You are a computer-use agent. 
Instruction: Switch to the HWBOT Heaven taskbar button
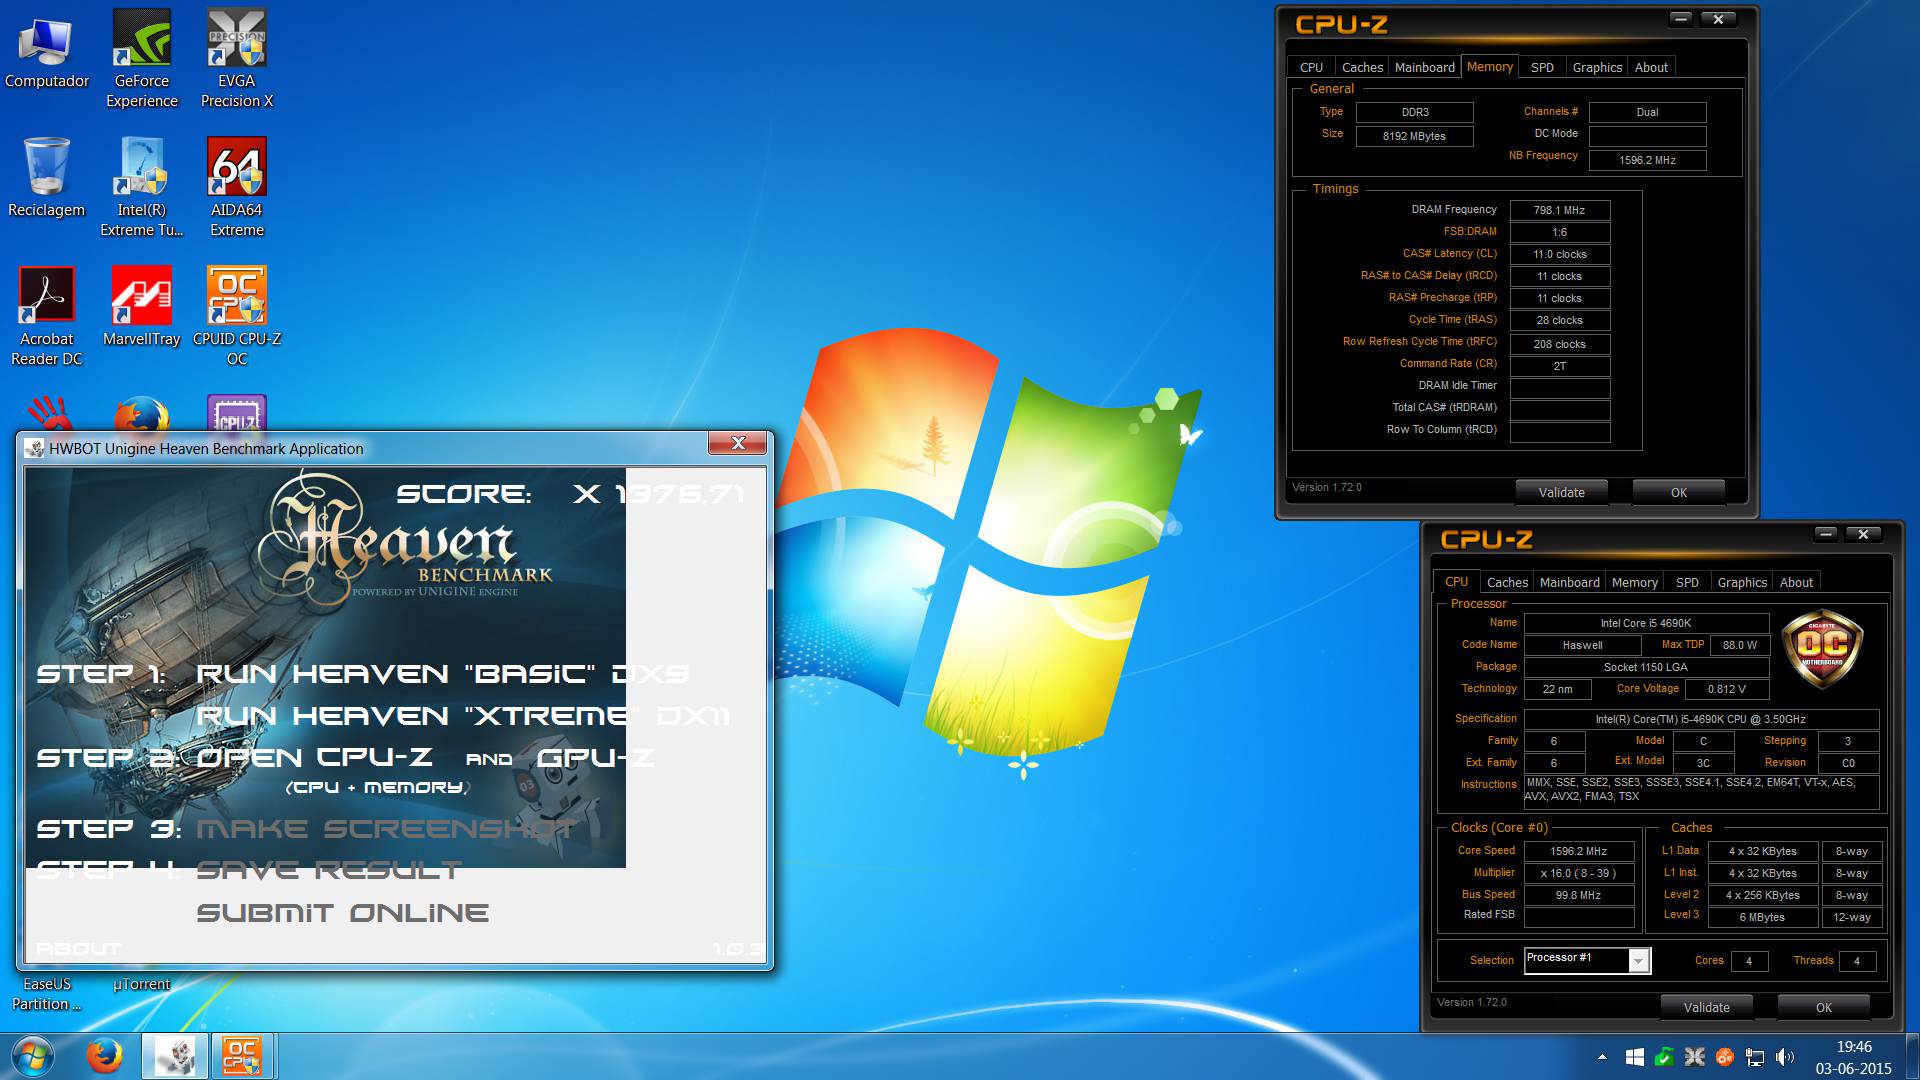coord(175,1056)
